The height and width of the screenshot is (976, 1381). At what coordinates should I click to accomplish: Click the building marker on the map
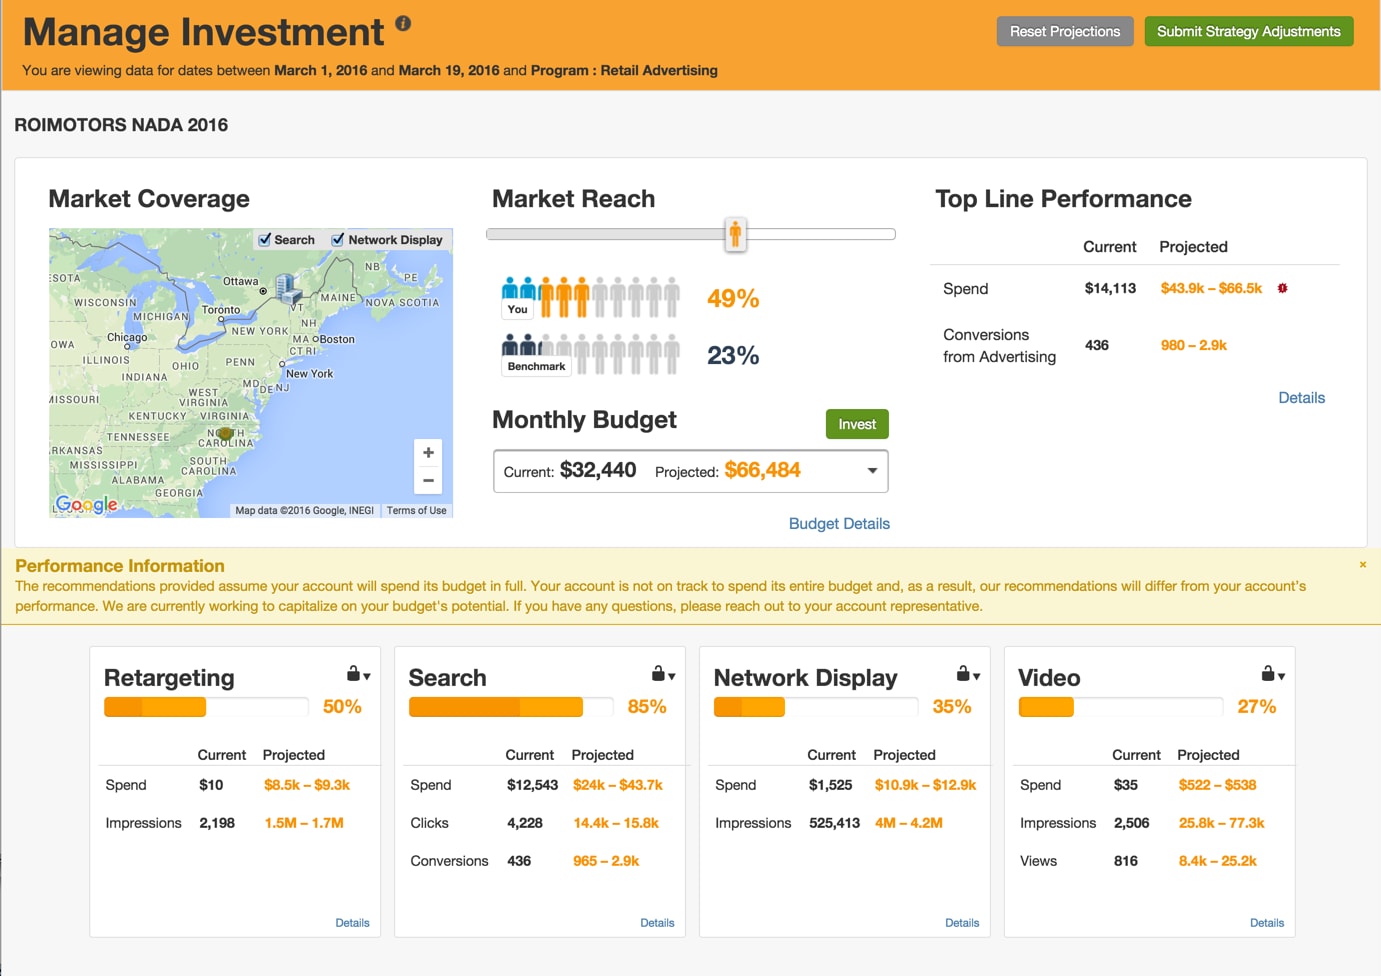pos(288,288)
